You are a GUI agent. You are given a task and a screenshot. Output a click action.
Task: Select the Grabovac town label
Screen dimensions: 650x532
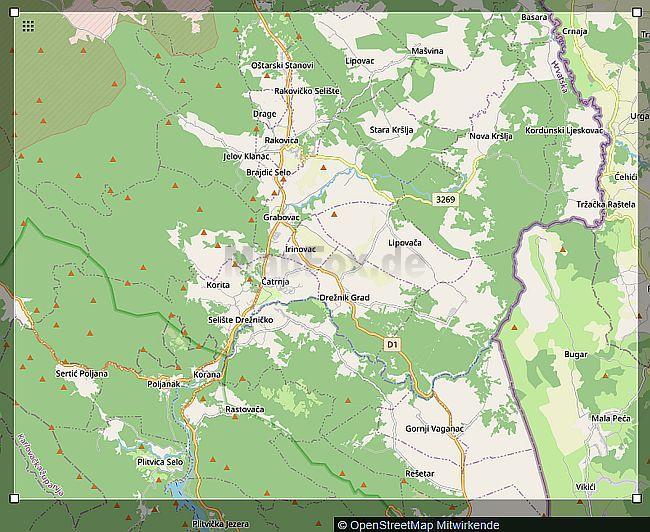pyautogui.click(x=281, y=217)
